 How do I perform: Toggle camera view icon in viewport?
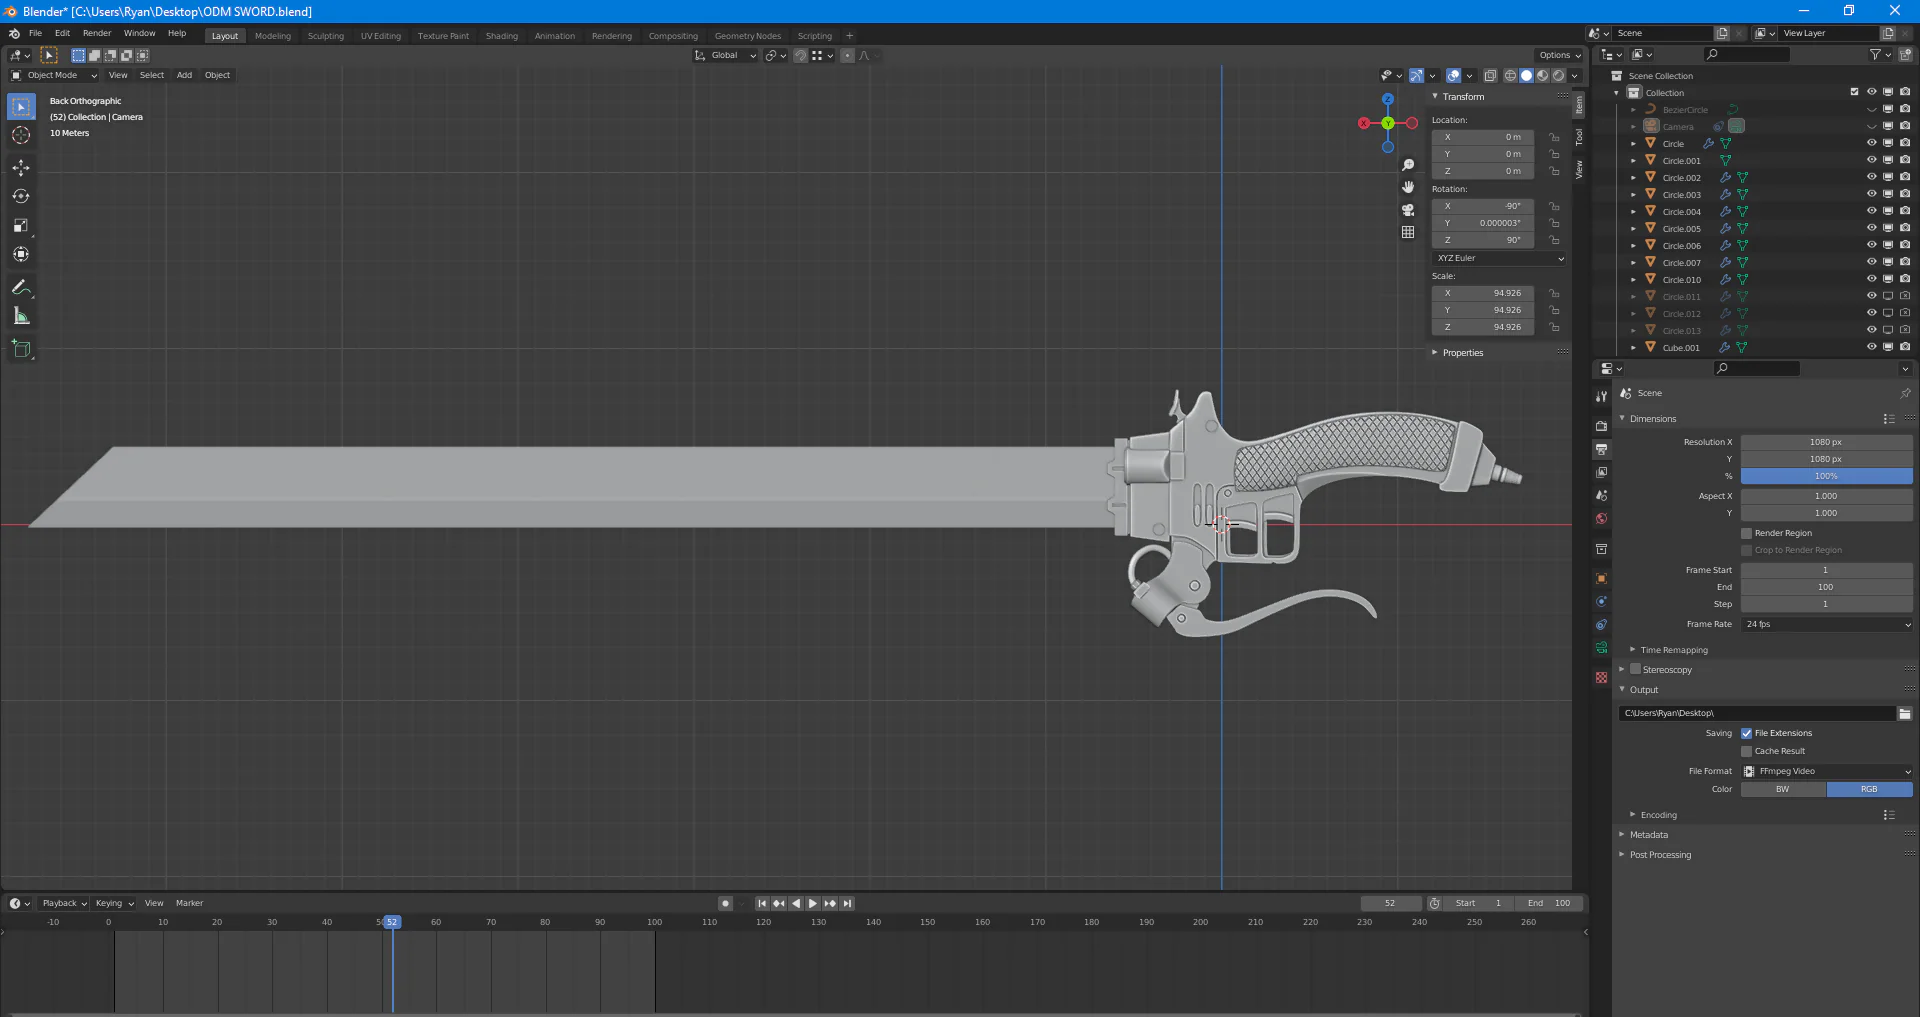pyautogui.click(x=1408, y=210)
